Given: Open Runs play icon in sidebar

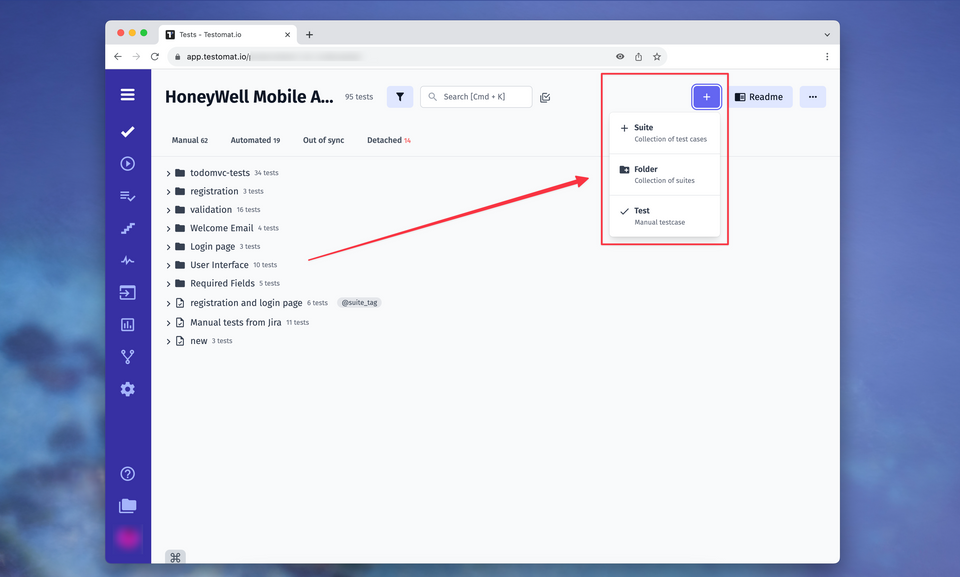Looking at the screenshot, I should tap(127, 164).
